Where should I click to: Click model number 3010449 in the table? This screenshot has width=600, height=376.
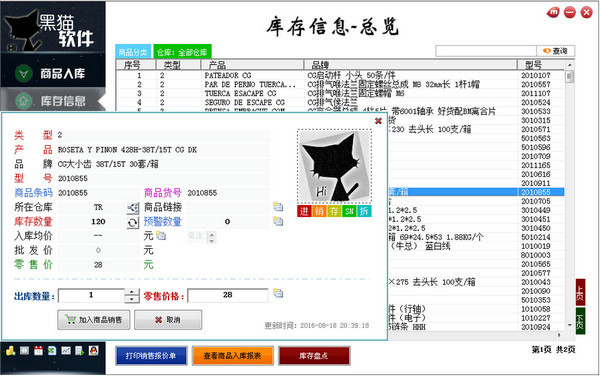click(x=536, y=210)
